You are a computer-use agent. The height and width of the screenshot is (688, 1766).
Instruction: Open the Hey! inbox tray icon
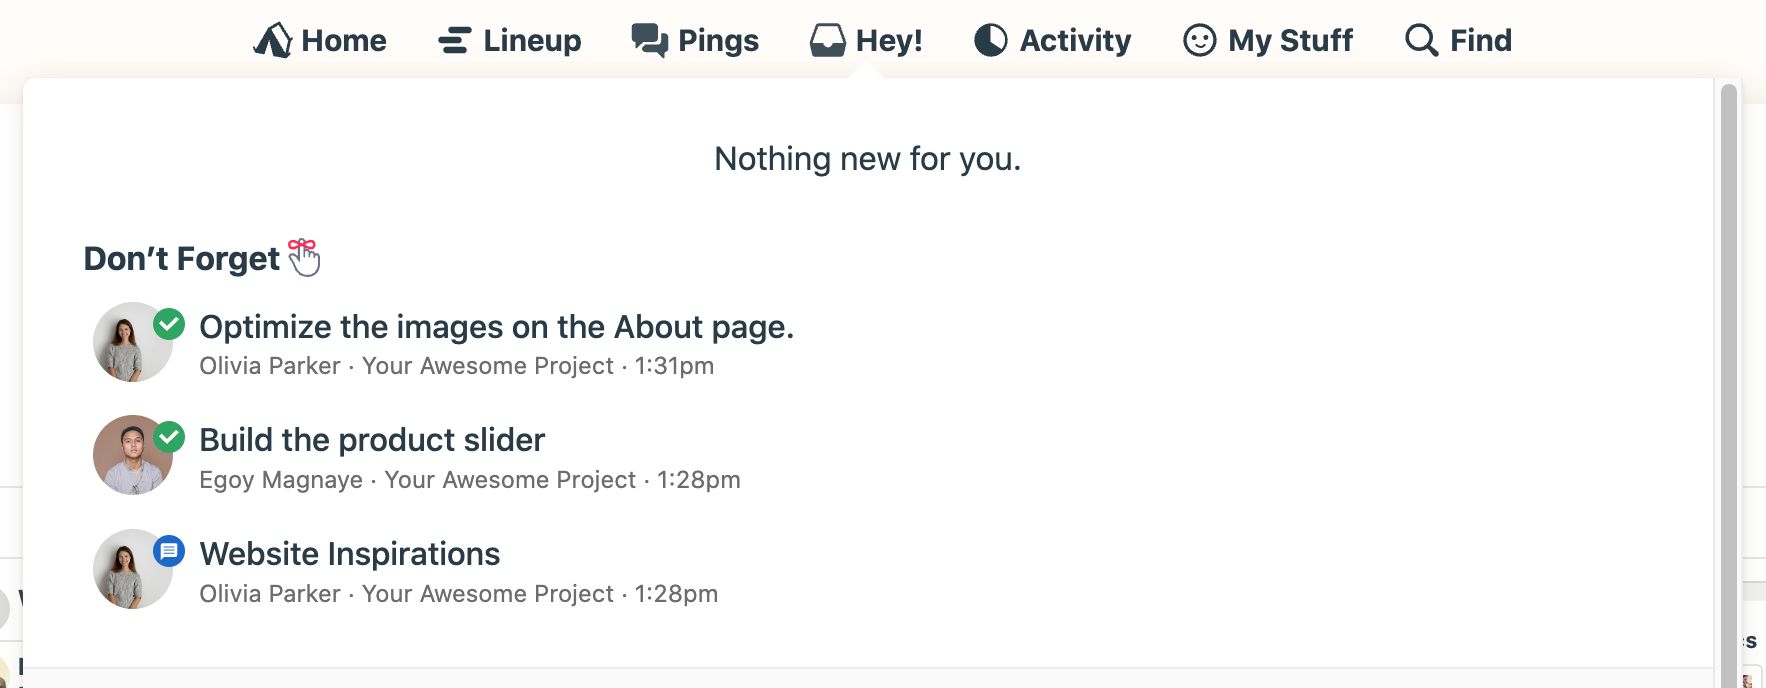tap(826, 40)
